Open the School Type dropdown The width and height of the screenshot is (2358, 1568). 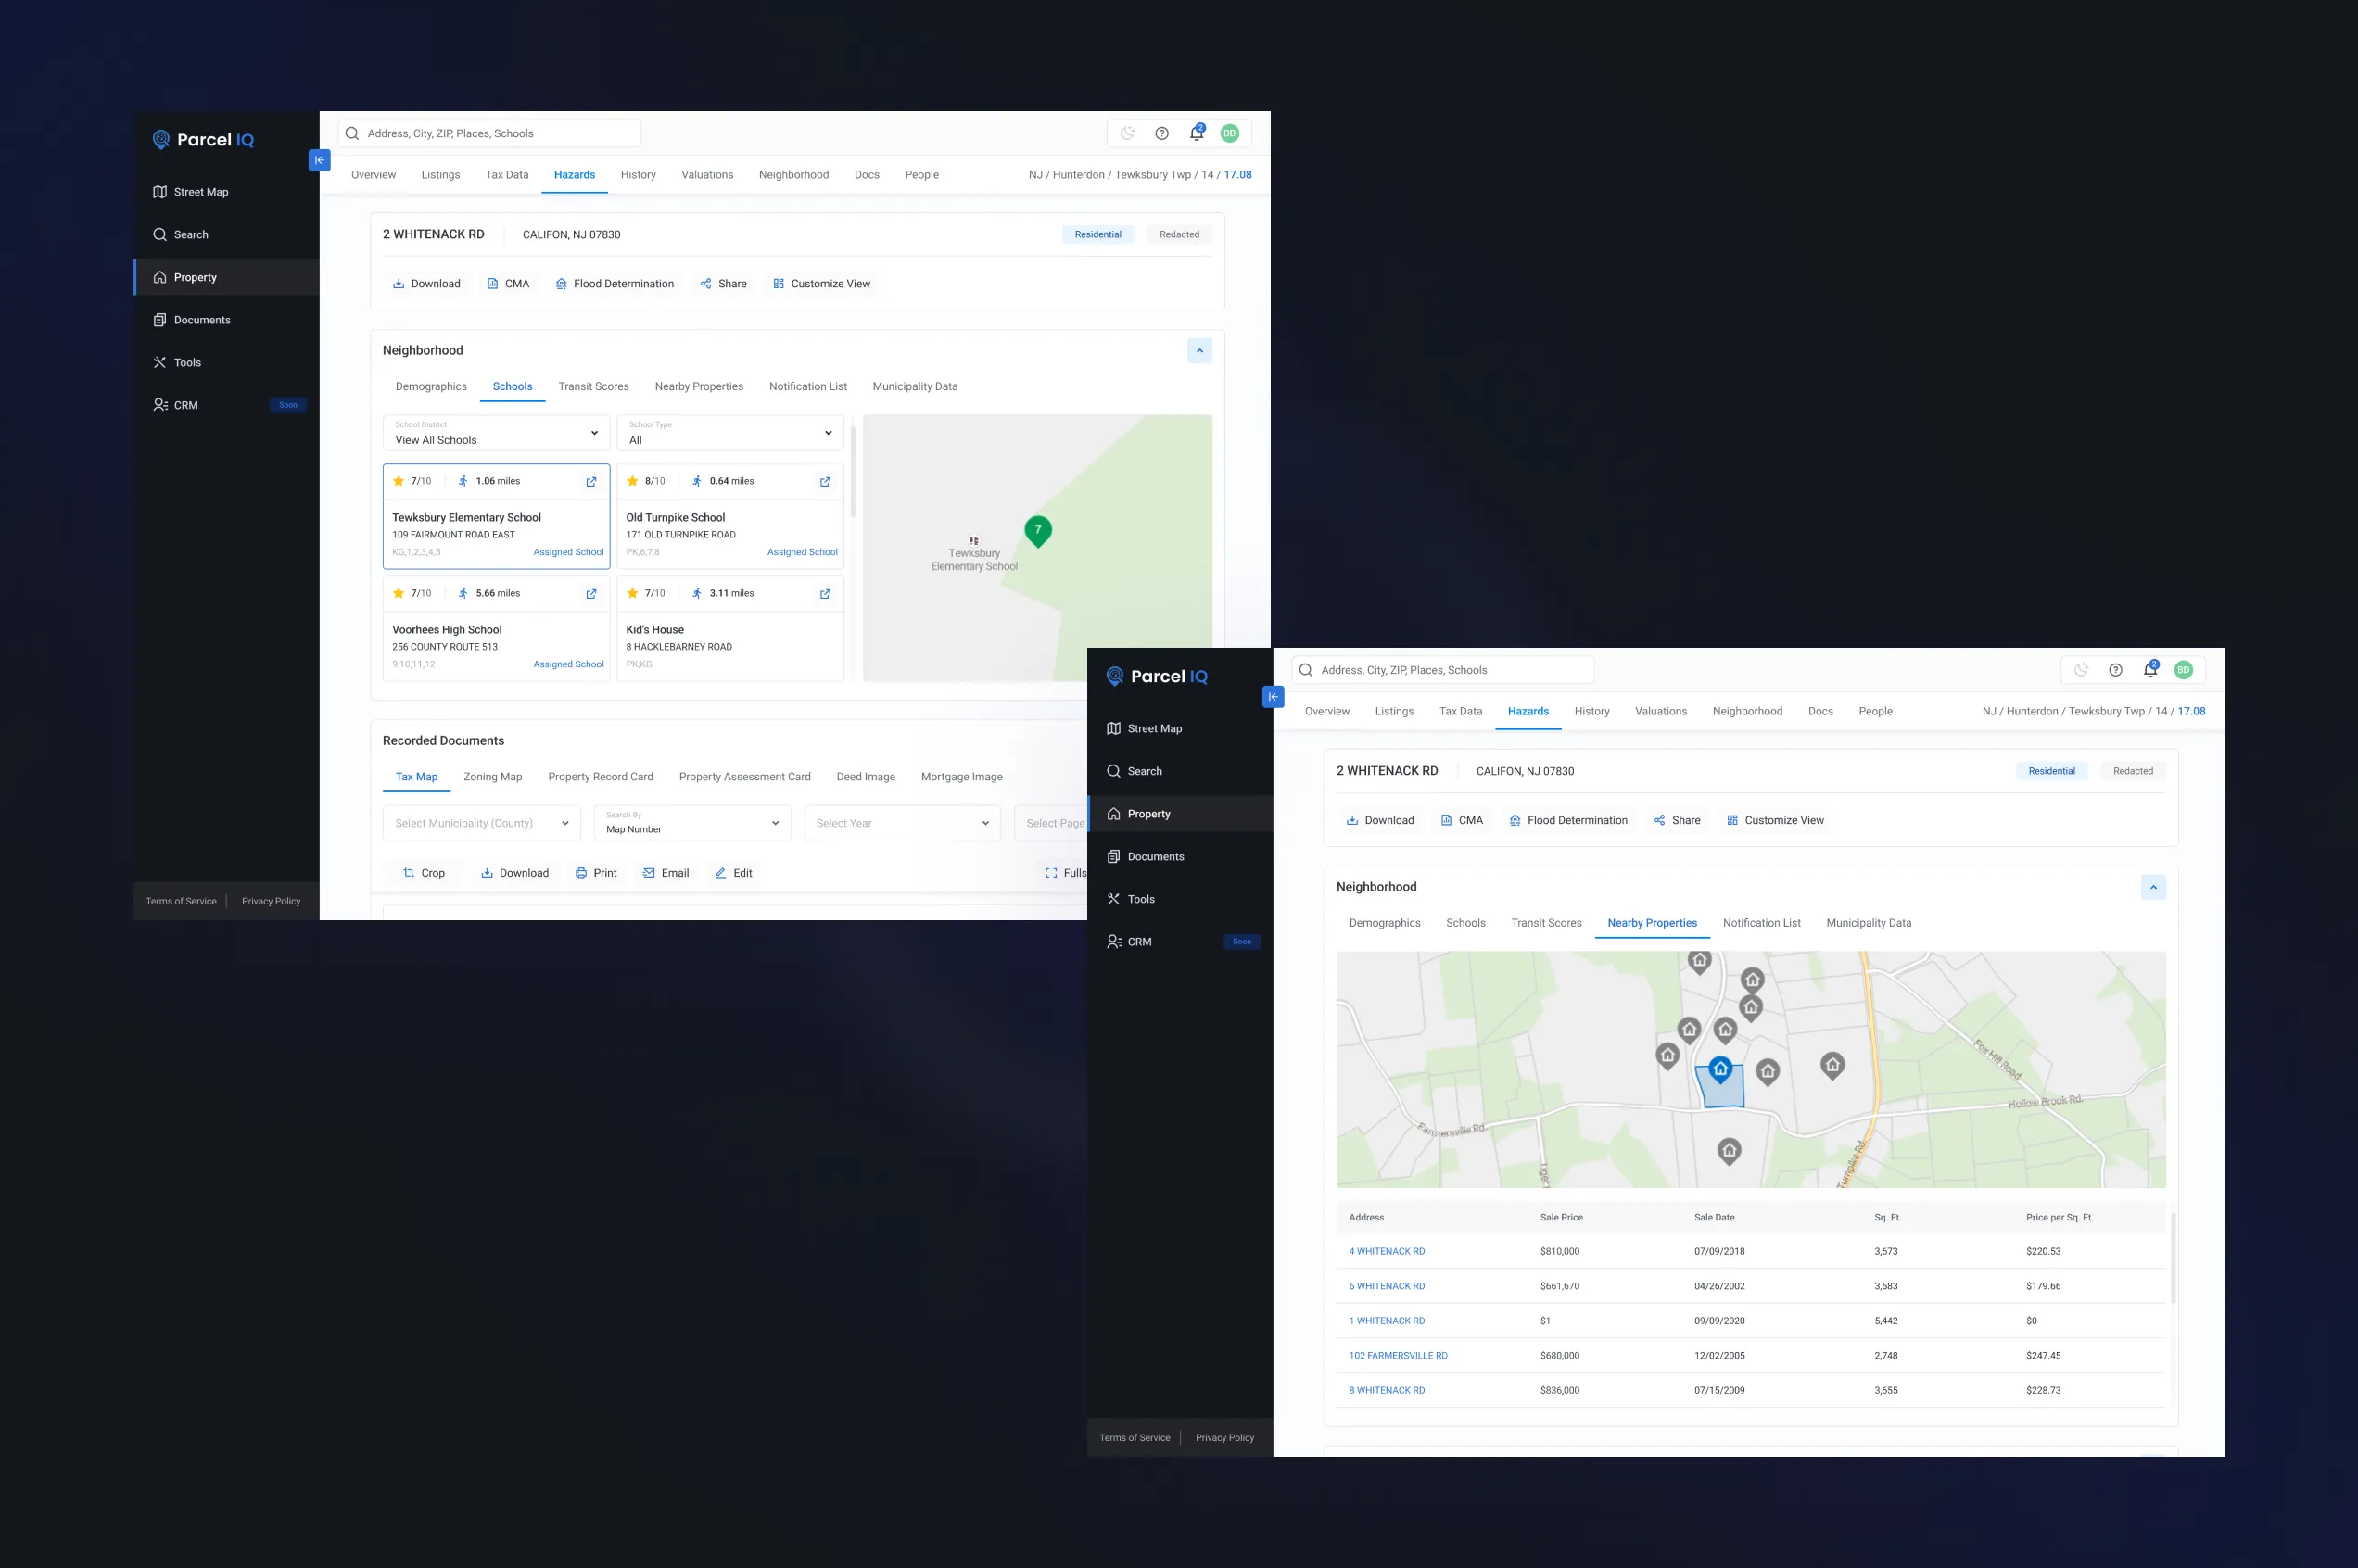[x=730, y=433]
